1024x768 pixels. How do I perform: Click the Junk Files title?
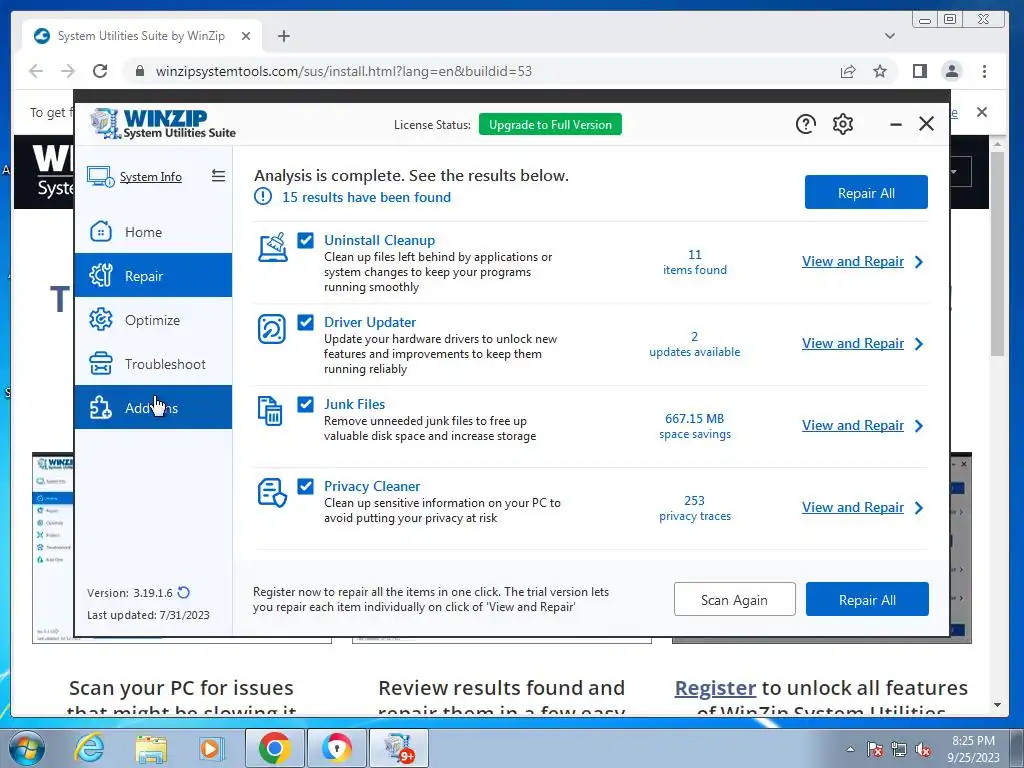(355, 404)
